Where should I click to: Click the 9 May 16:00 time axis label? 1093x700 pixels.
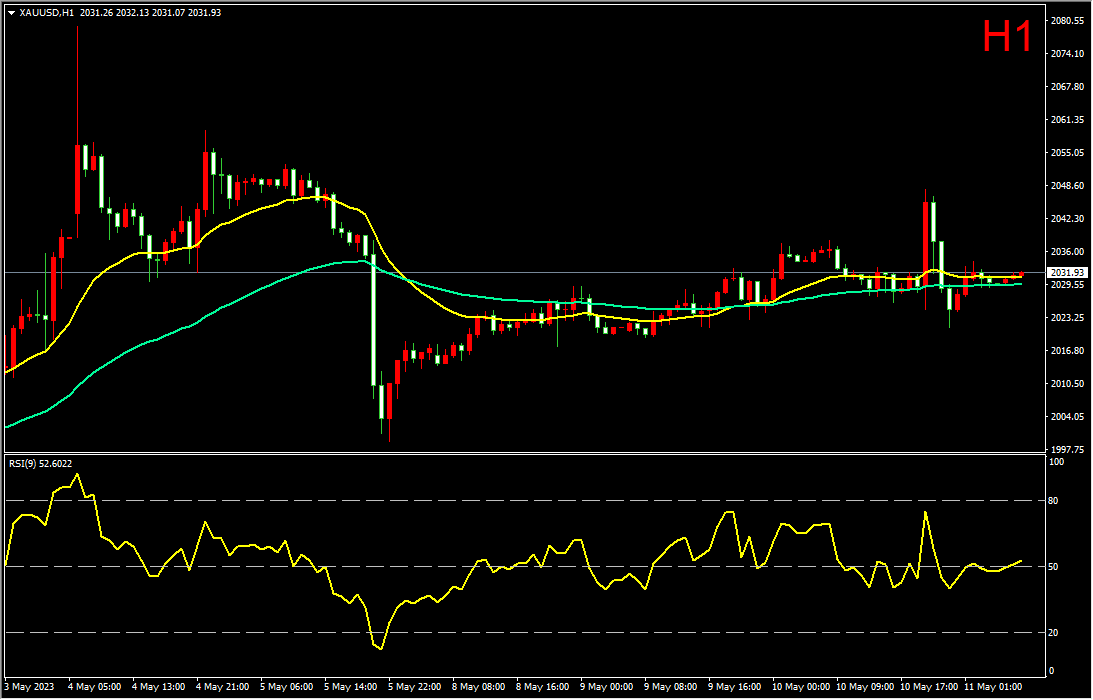[x=735, y=687]
